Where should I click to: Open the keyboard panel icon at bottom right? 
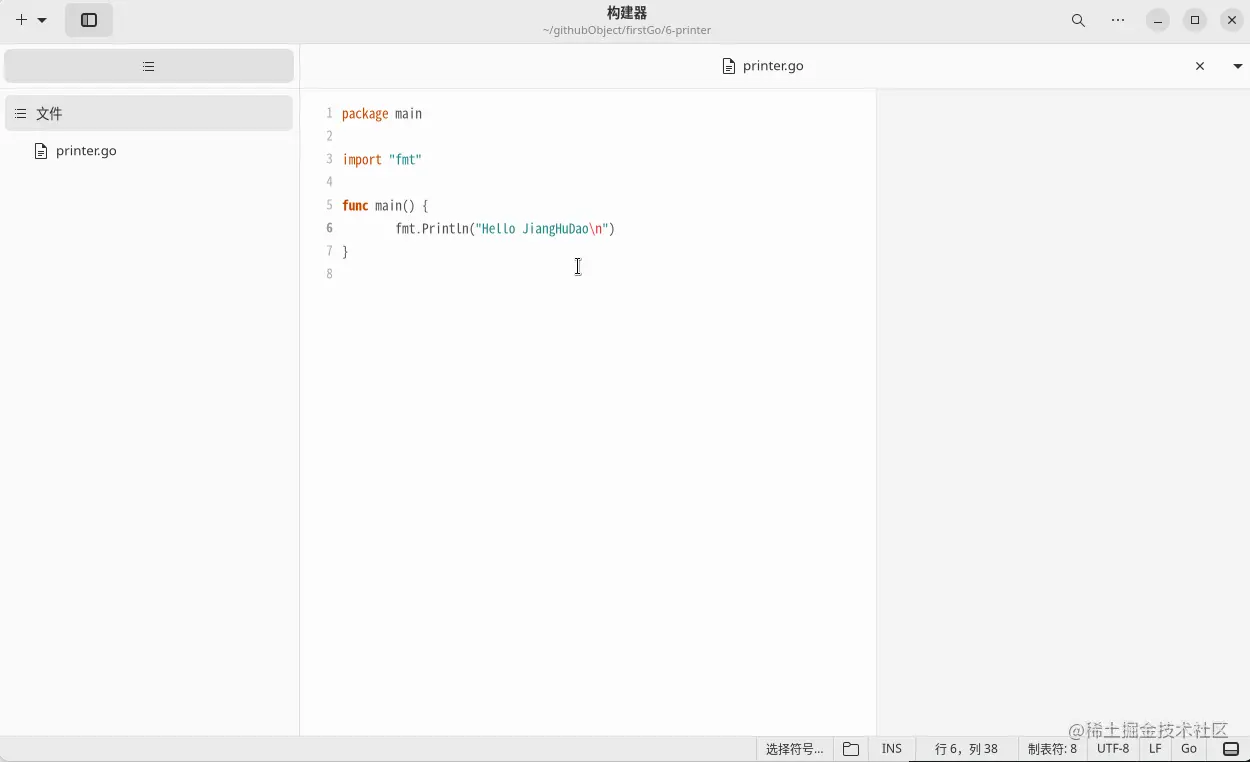[x=1232, y=748]
